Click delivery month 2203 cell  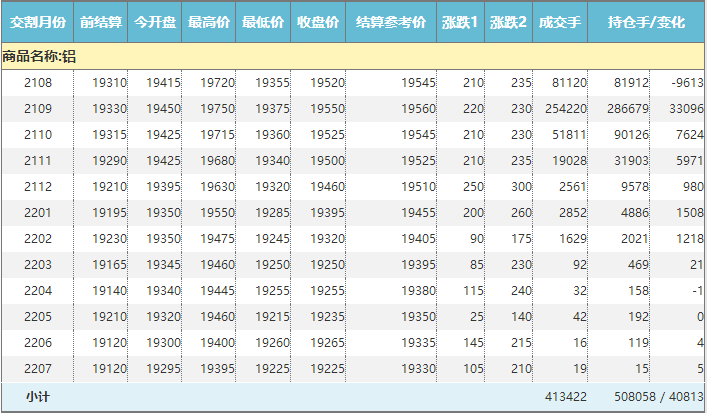pyautogui.click(x=38, y=265)
